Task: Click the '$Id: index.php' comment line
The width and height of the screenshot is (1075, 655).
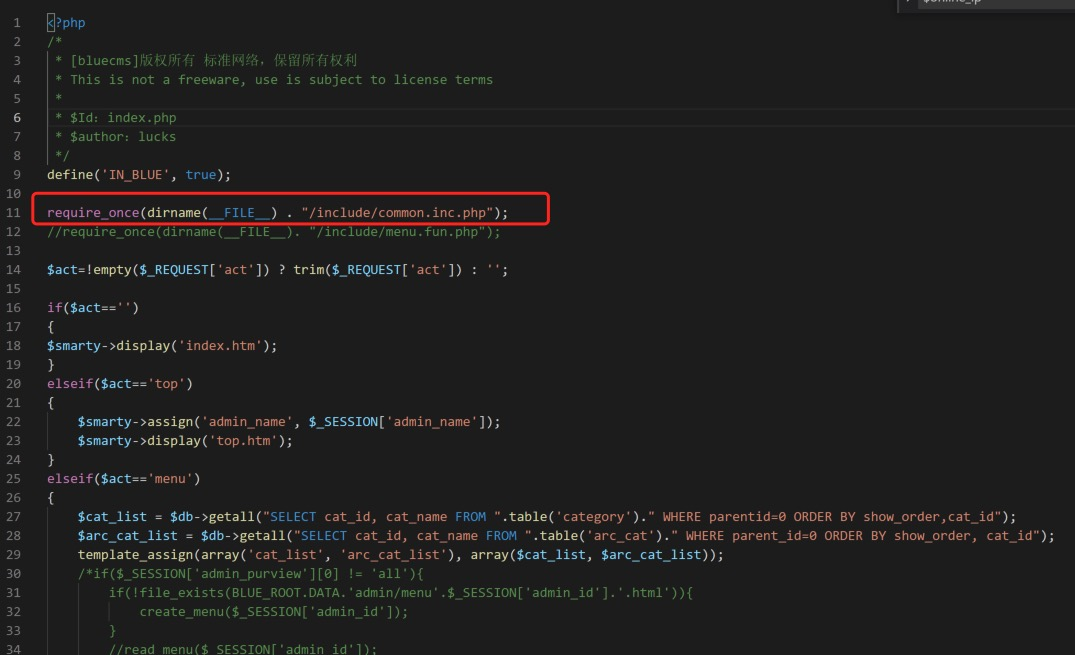Action: pyautogui.click(x=116, y=118)
